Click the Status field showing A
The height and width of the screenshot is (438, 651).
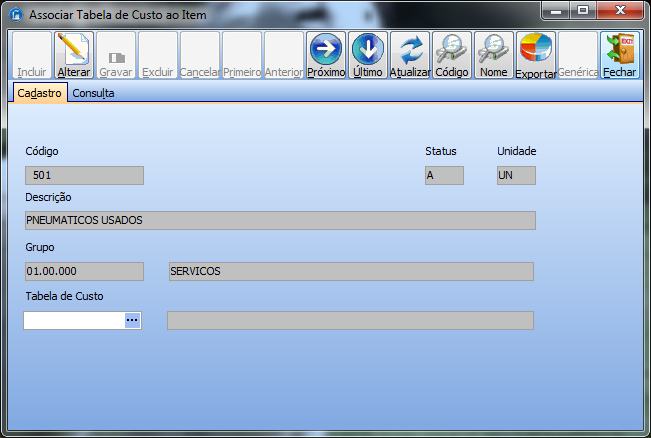click(444, 176)
